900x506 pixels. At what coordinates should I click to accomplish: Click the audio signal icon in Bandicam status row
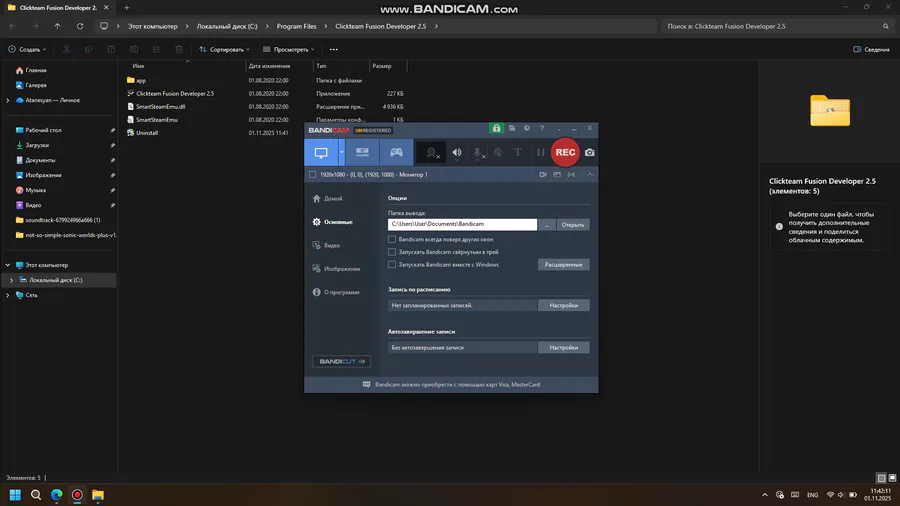click(x=571, y=174)
